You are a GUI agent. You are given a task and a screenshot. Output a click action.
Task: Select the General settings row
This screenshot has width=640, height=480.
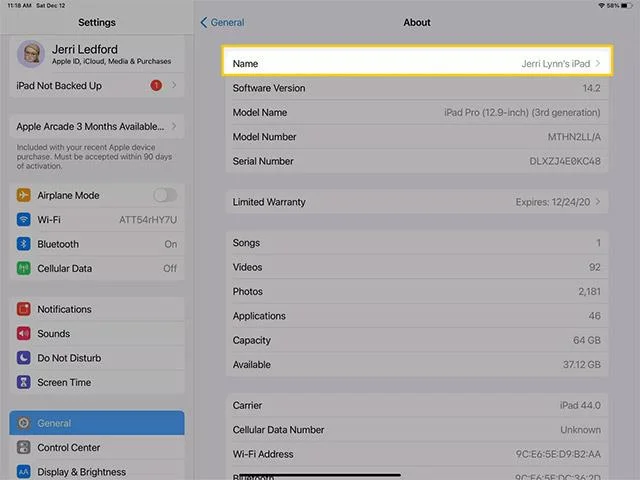(97, 423)
